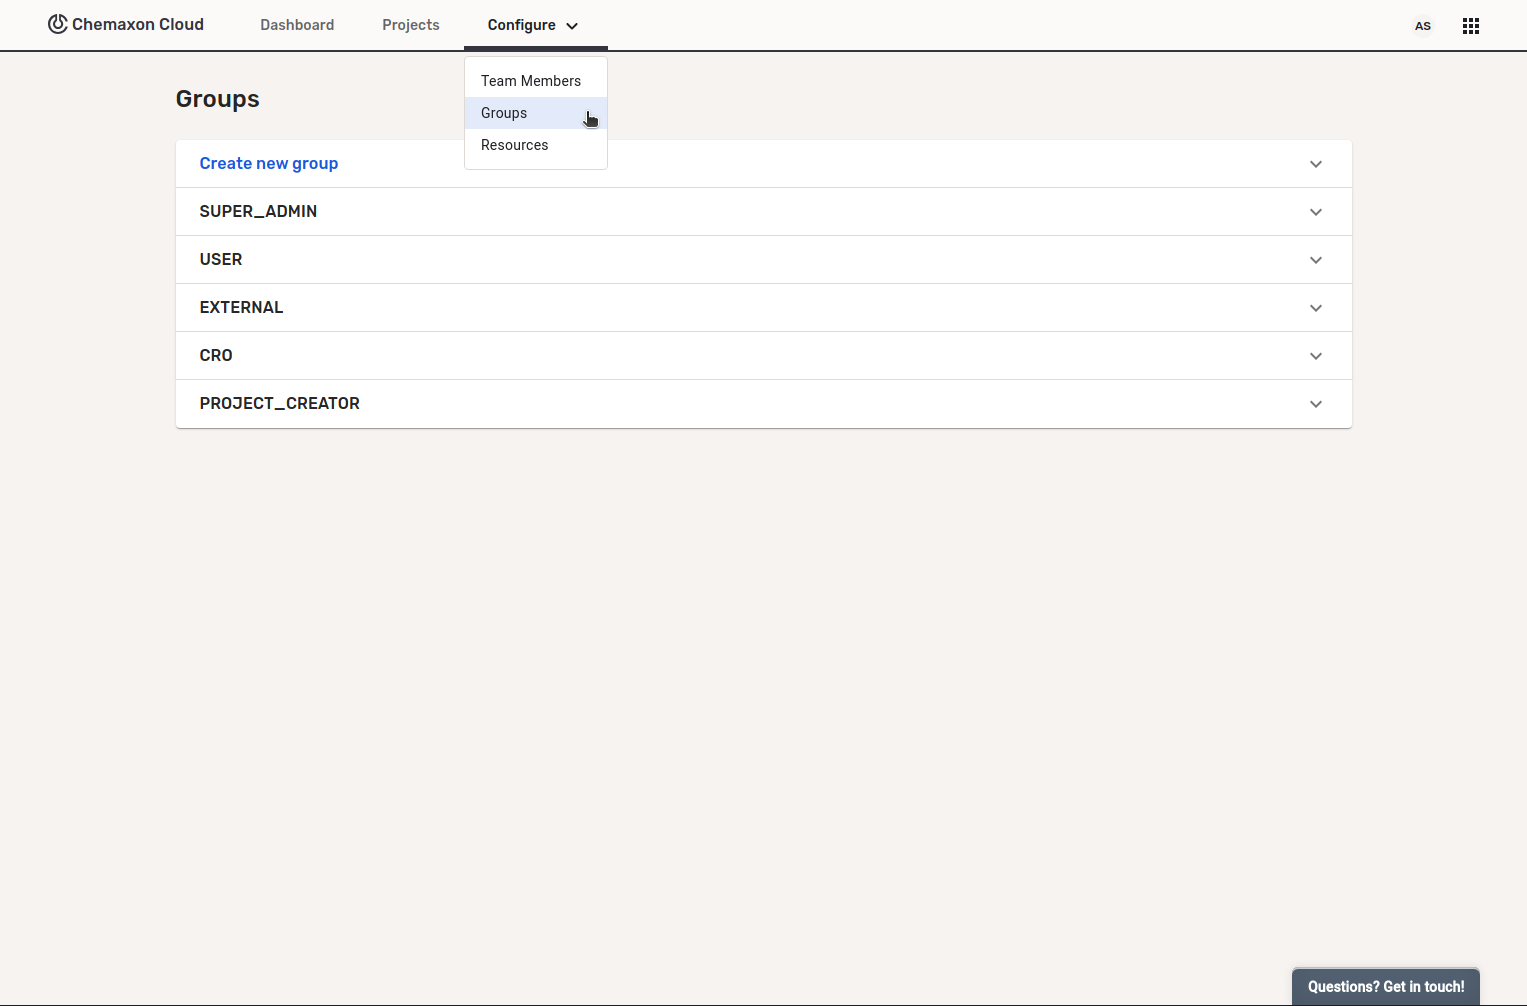
Task: Click the Create new group link
Action: point(268,163)
